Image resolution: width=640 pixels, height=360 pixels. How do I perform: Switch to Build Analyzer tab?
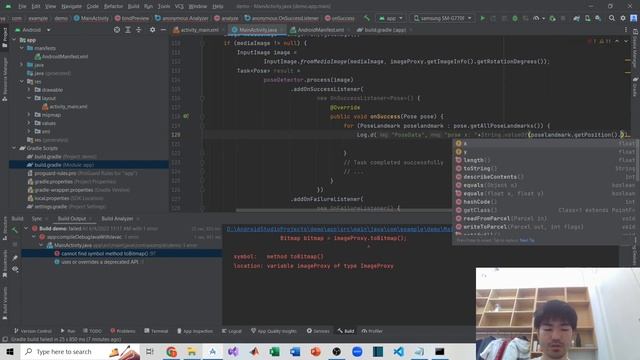click(117, 219)
